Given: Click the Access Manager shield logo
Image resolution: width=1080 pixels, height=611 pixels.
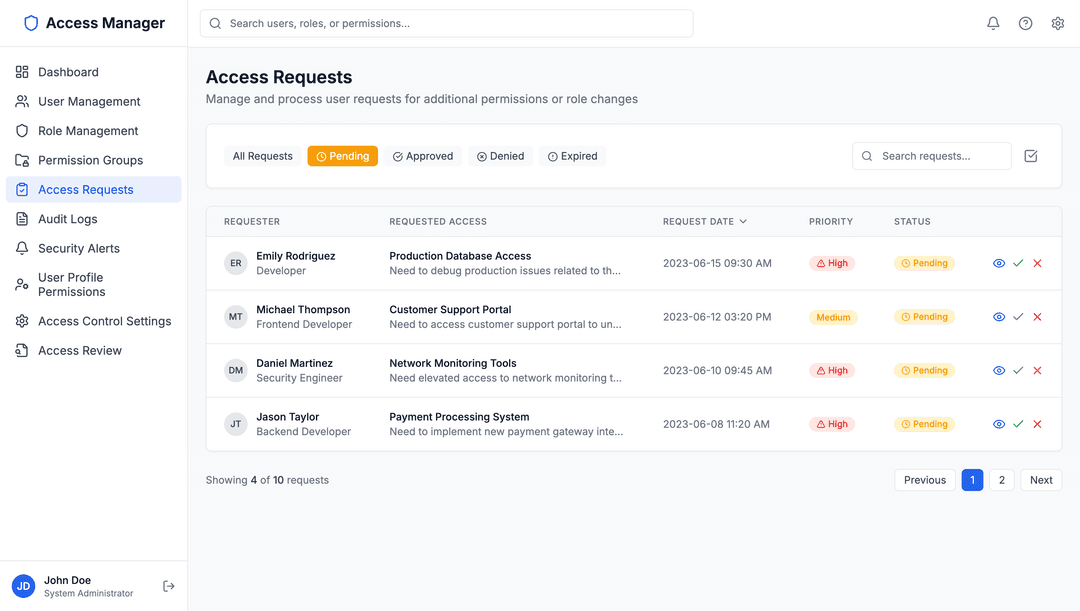Looking at the screenshot, I should pyautogui.click(x=31, y=22).
